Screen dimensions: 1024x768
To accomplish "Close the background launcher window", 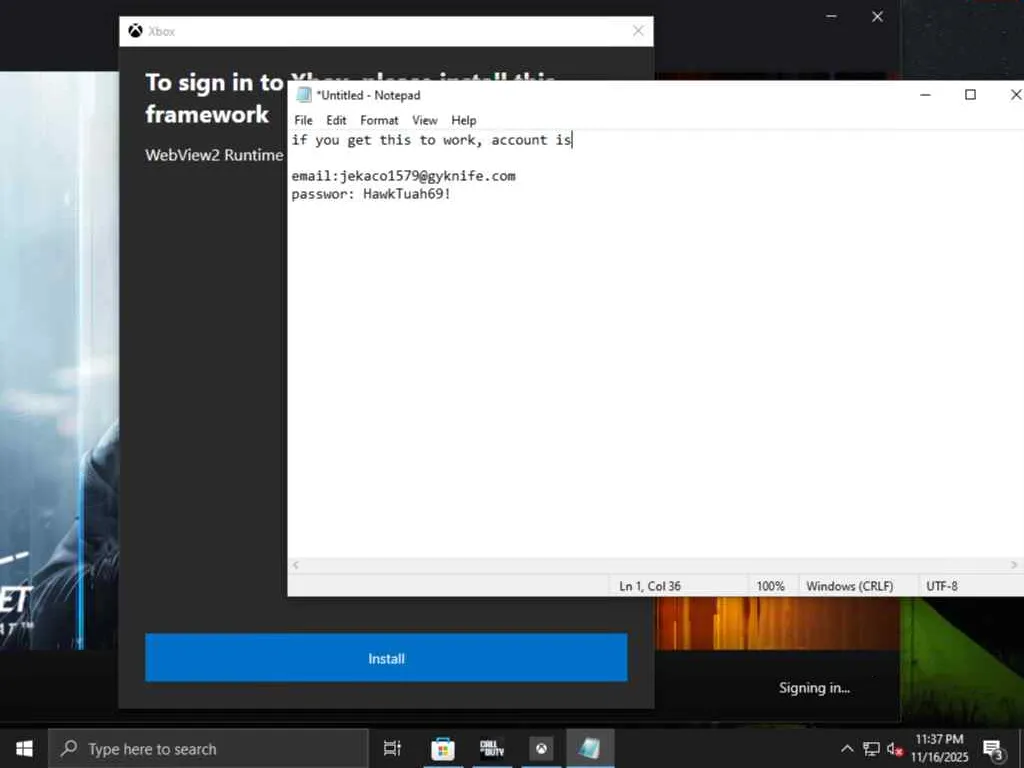I will (x=878, y=16).
